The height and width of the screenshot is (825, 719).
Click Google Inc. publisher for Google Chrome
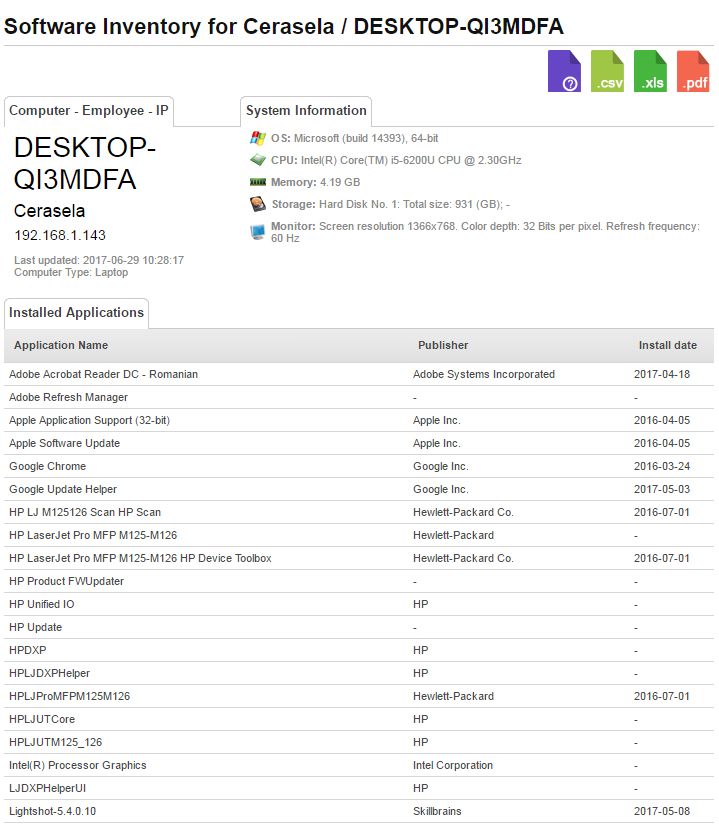click(x=441, y=466)
